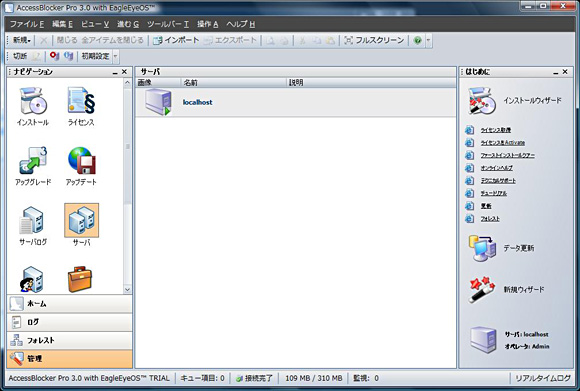Click the briefcase icon in the navigation pane

(x=80, y=279)
